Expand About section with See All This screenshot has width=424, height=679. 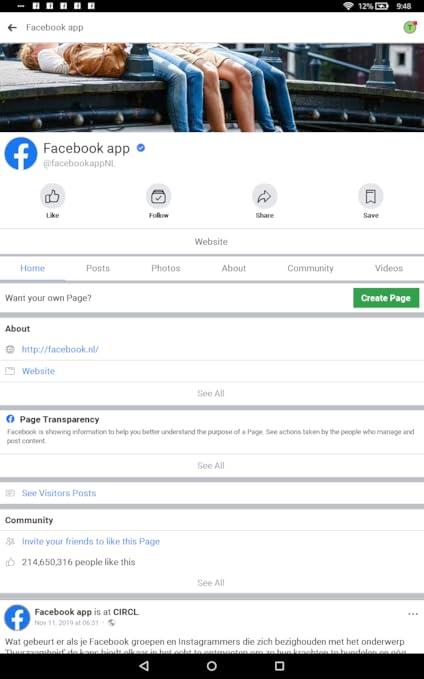[211, 393]
